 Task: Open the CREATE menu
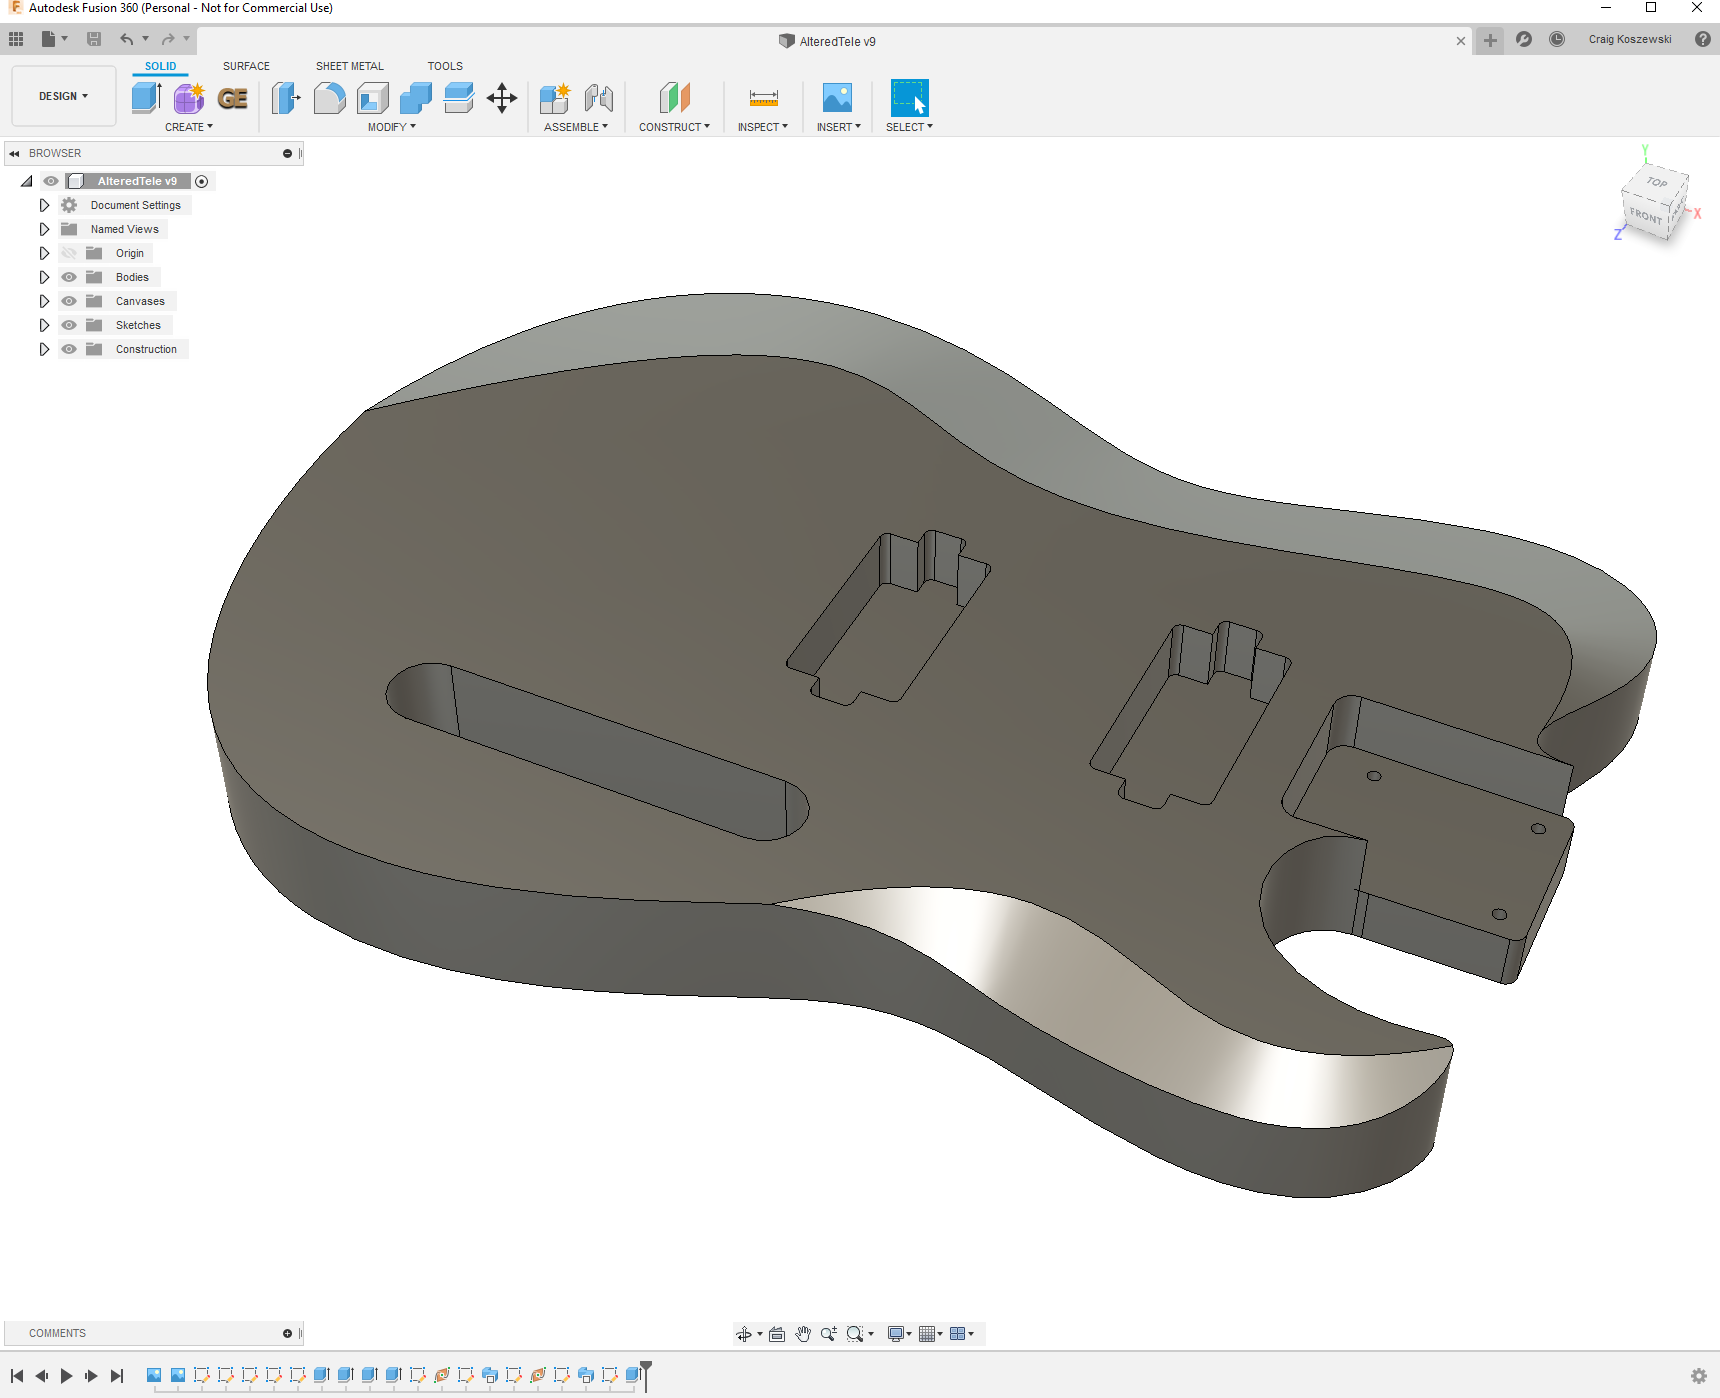pos(189,127)
